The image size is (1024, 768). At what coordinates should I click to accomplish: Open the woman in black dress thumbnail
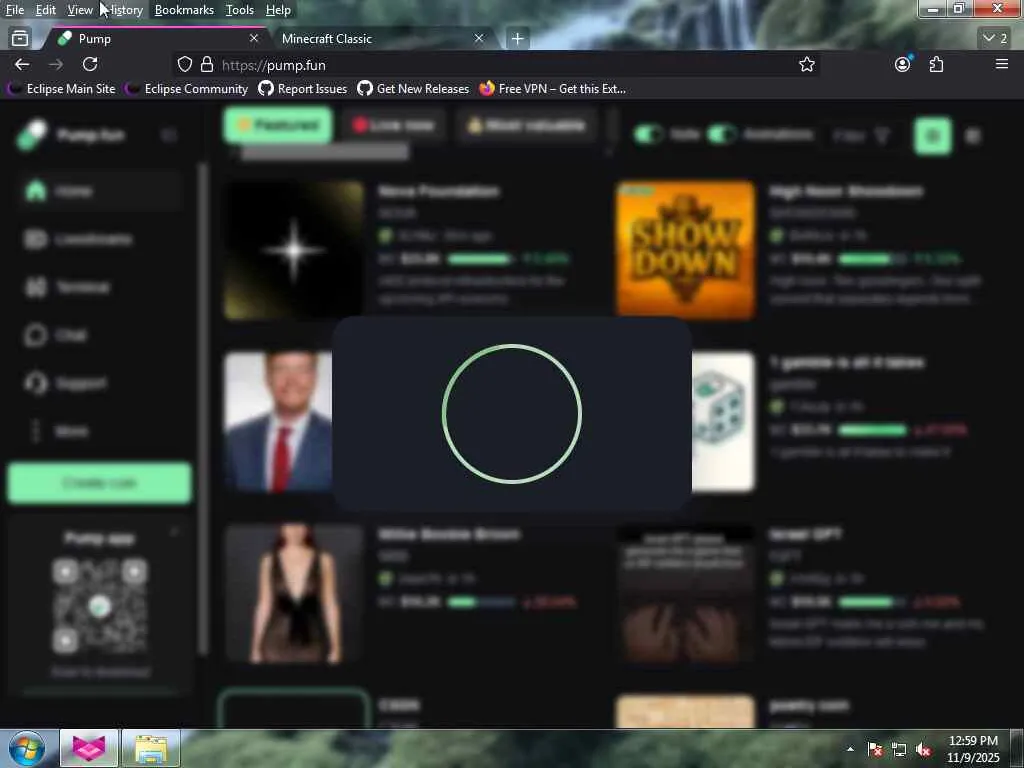pos(293,593)
